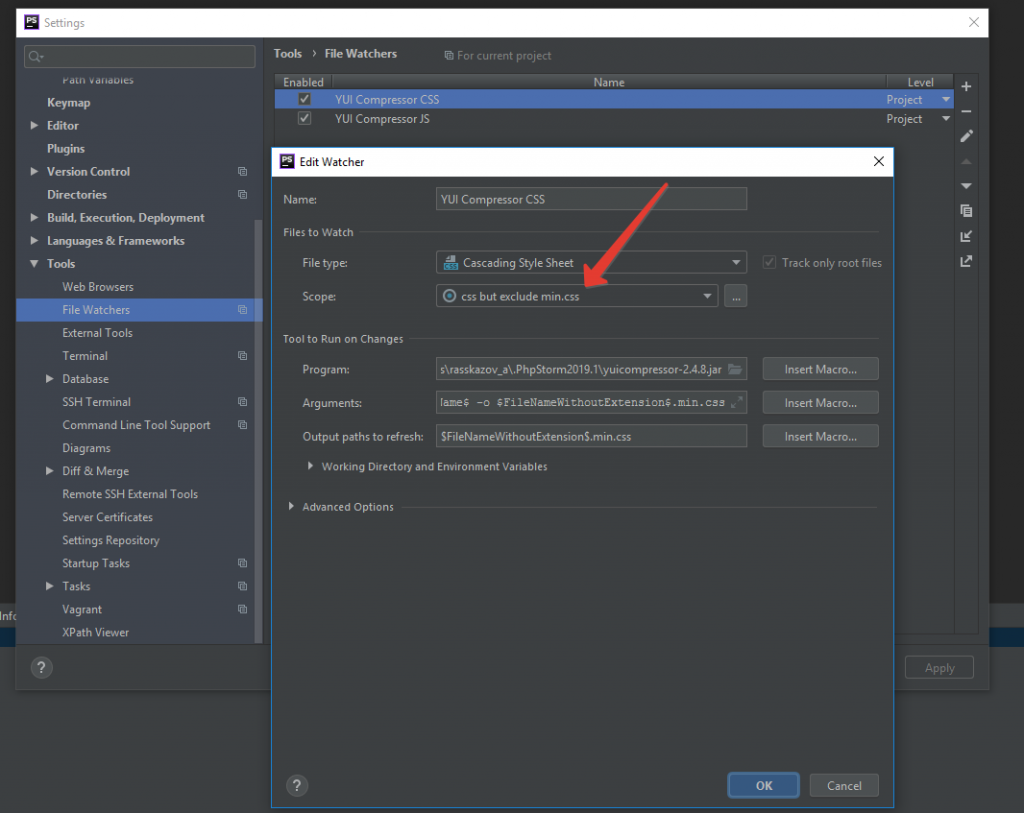Remove selected watcher with minus icon
The image size is (1024, 813).
(x=966, y=112)
